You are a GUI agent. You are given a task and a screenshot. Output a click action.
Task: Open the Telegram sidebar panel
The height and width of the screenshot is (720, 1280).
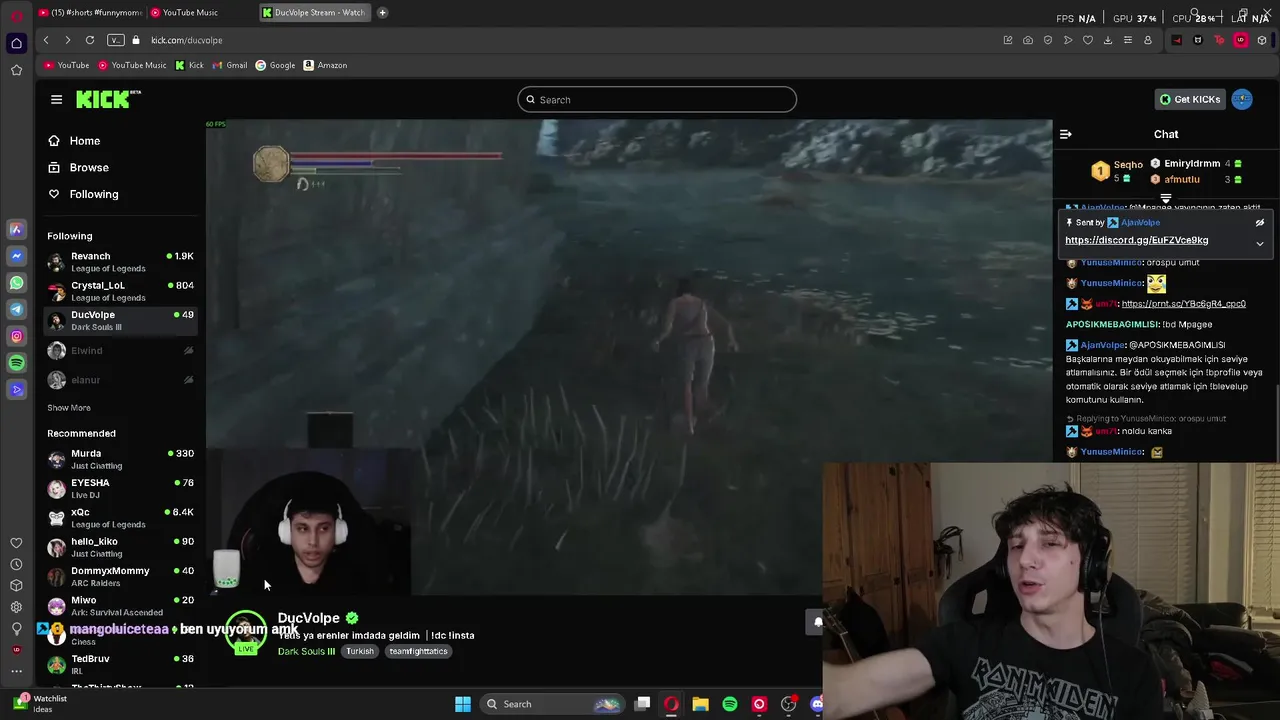16,310
